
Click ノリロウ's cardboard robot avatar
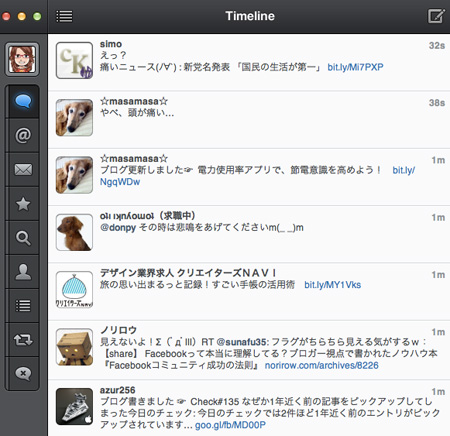(74, 347)
